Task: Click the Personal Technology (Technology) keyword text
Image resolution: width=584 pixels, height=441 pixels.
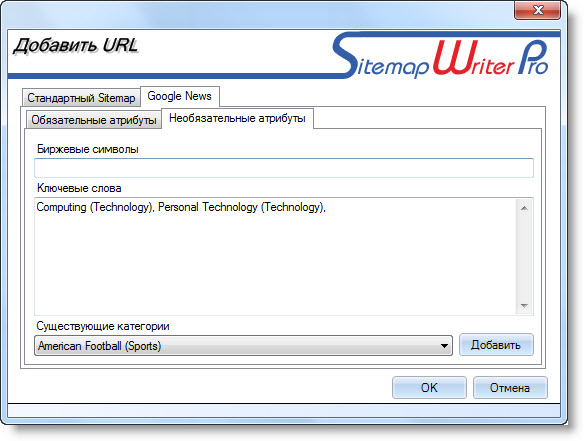Action: point(241,207)
